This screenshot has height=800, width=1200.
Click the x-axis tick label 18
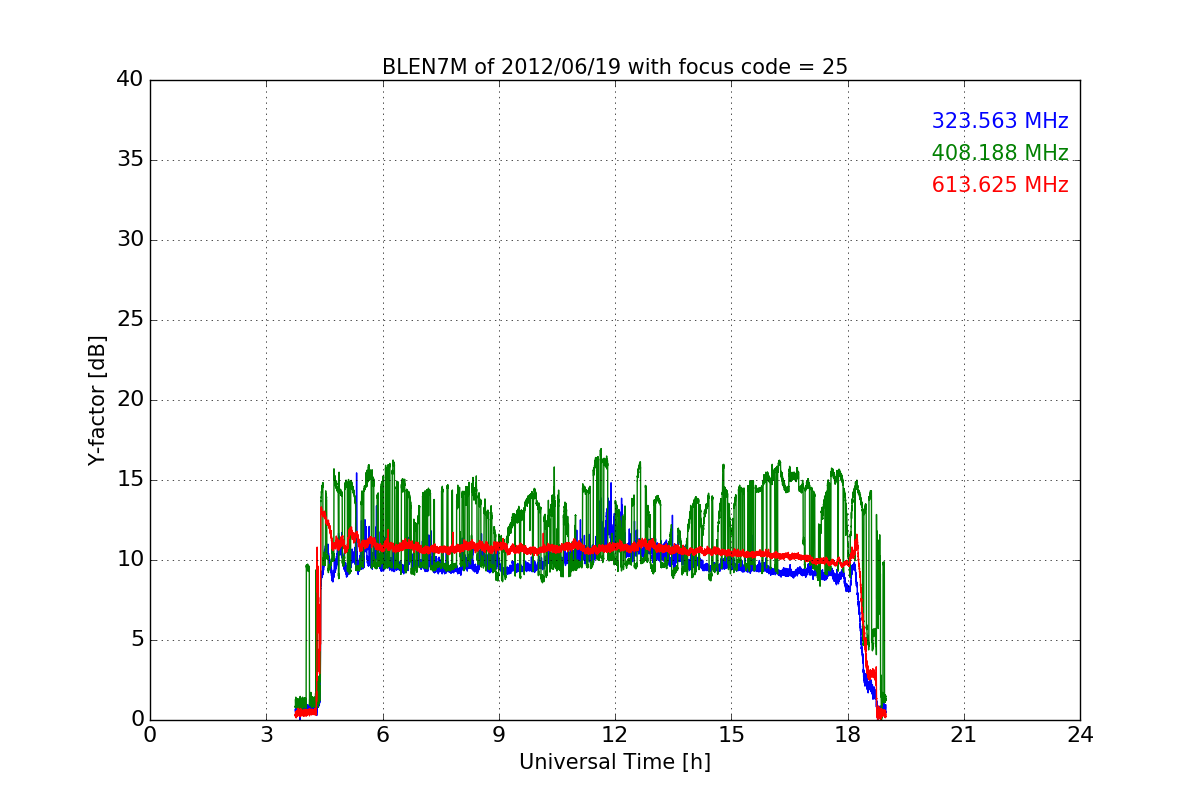[848, 735]
